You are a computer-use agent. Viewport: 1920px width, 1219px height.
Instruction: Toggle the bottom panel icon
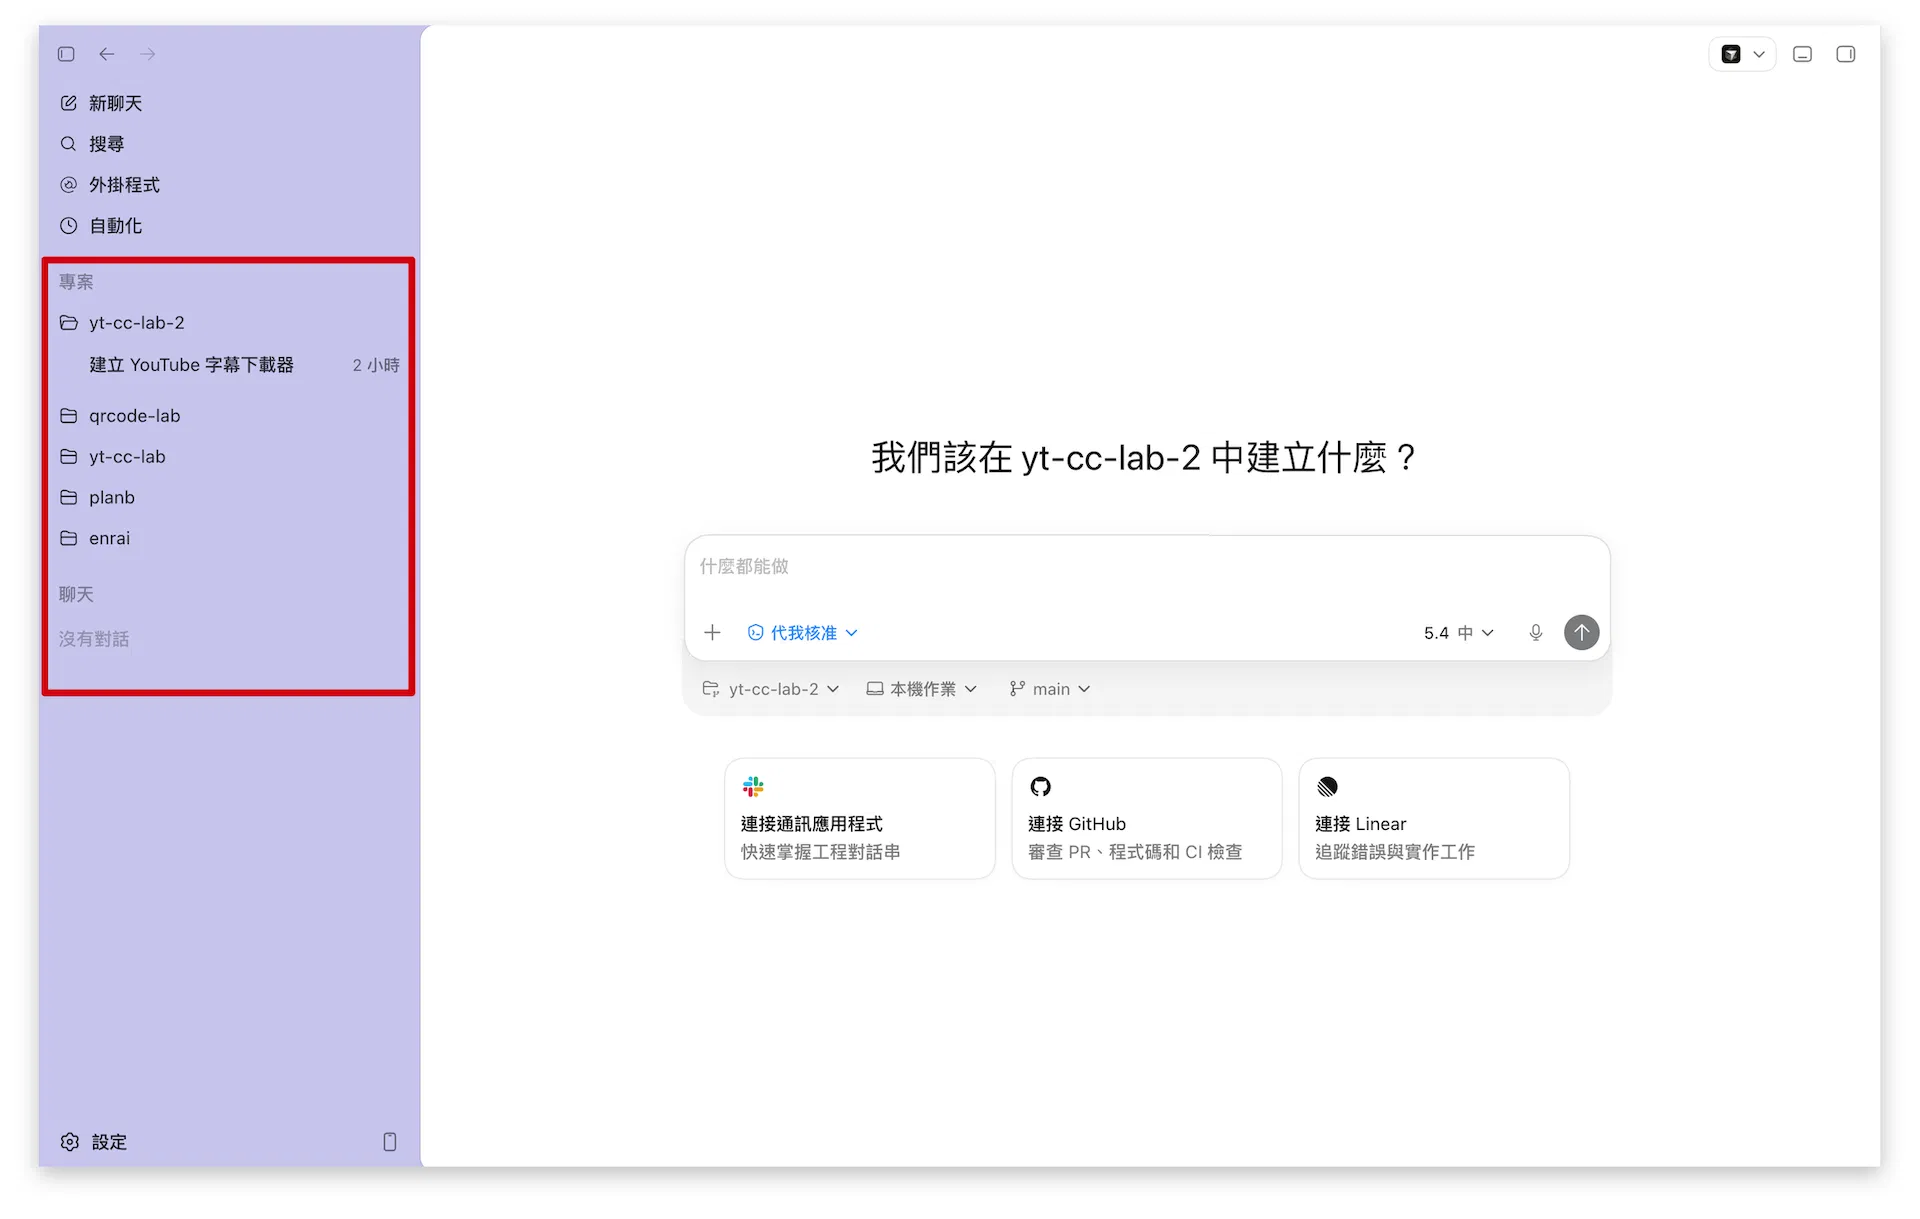[x=1802, y=54]
